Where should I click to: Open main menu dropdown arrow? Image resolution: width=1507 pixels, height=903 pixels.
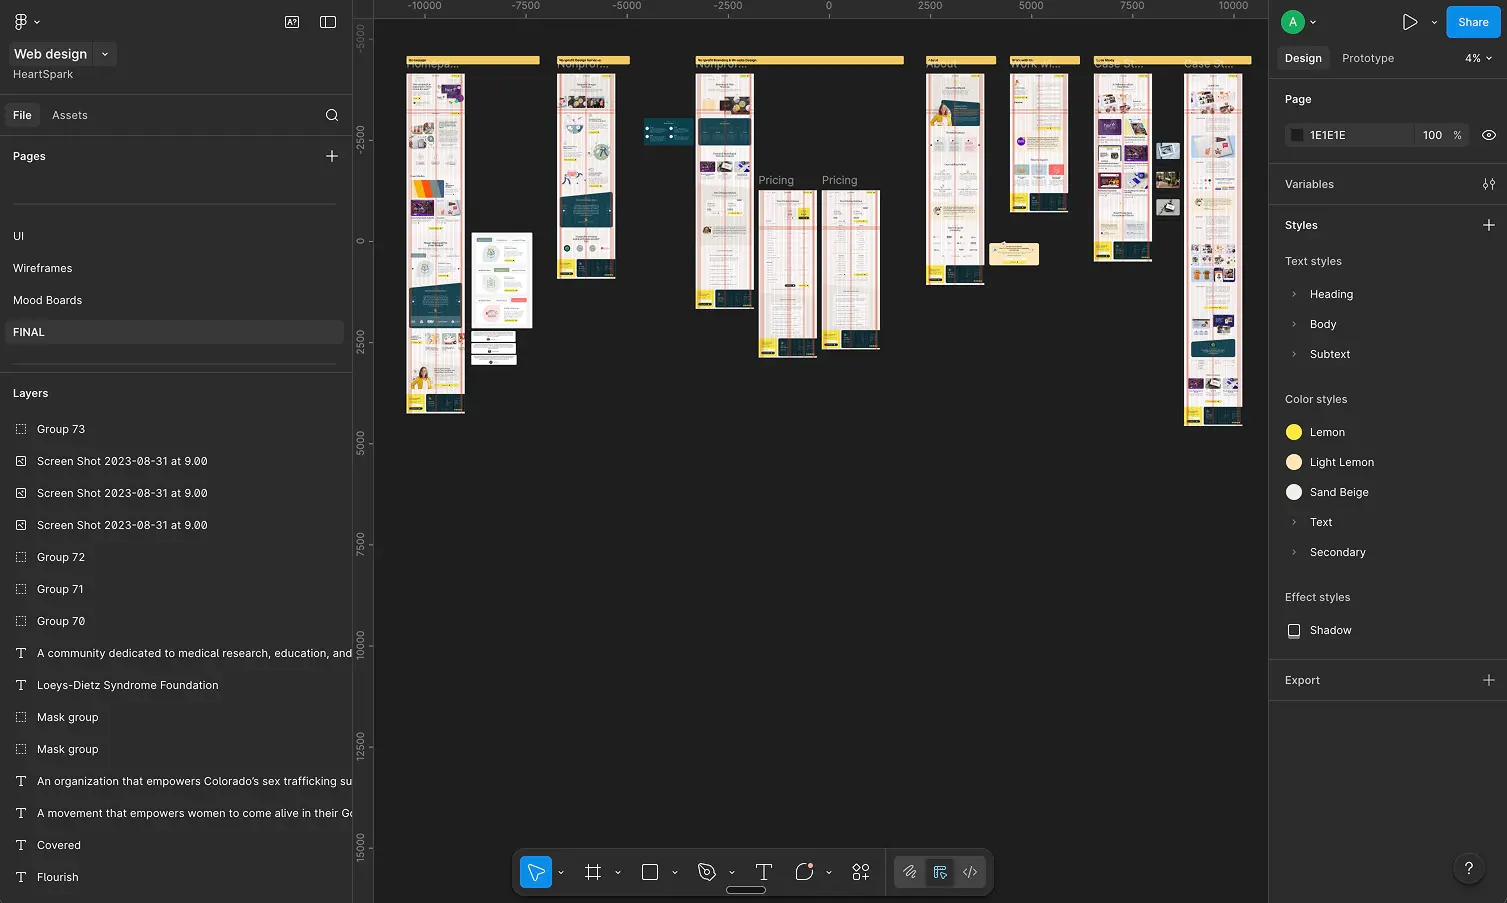pyautogui.click(x=37, y=22)
